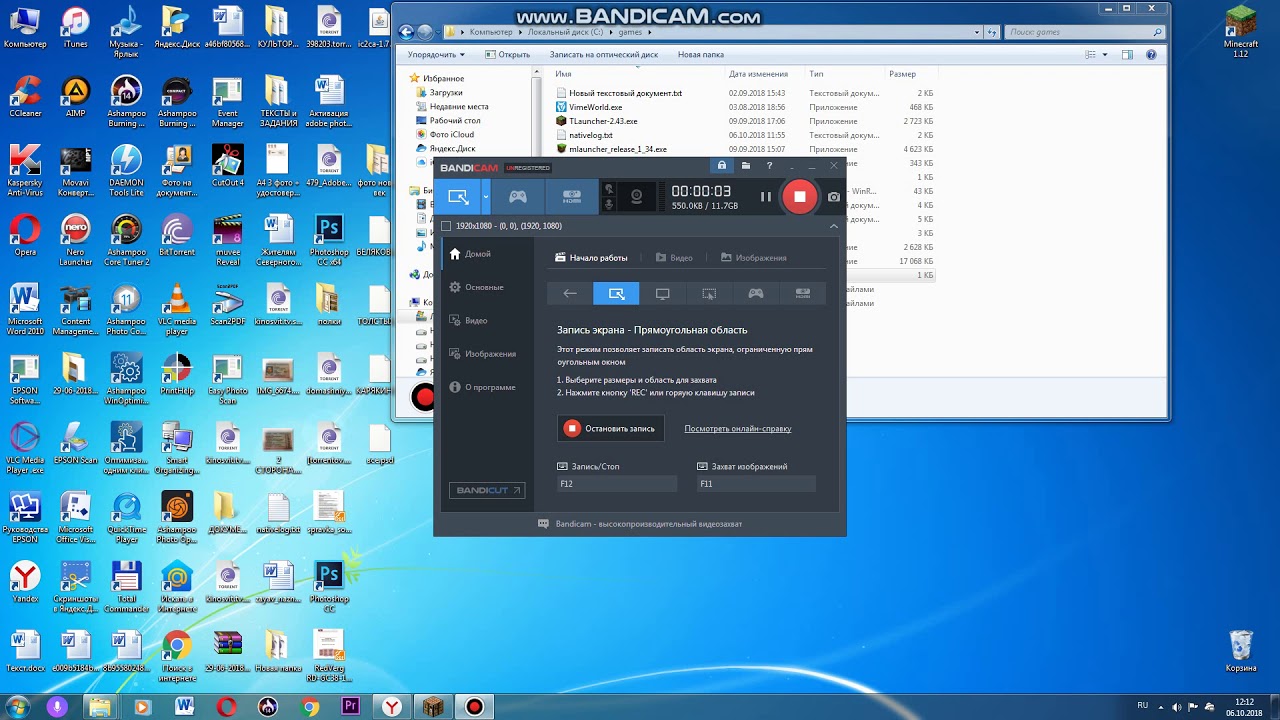This screenshot has width=1280, height=720.
Task: Toggle microphone recording icon in Bandicam
Action: pyautogui.click(x=608, y=205)
